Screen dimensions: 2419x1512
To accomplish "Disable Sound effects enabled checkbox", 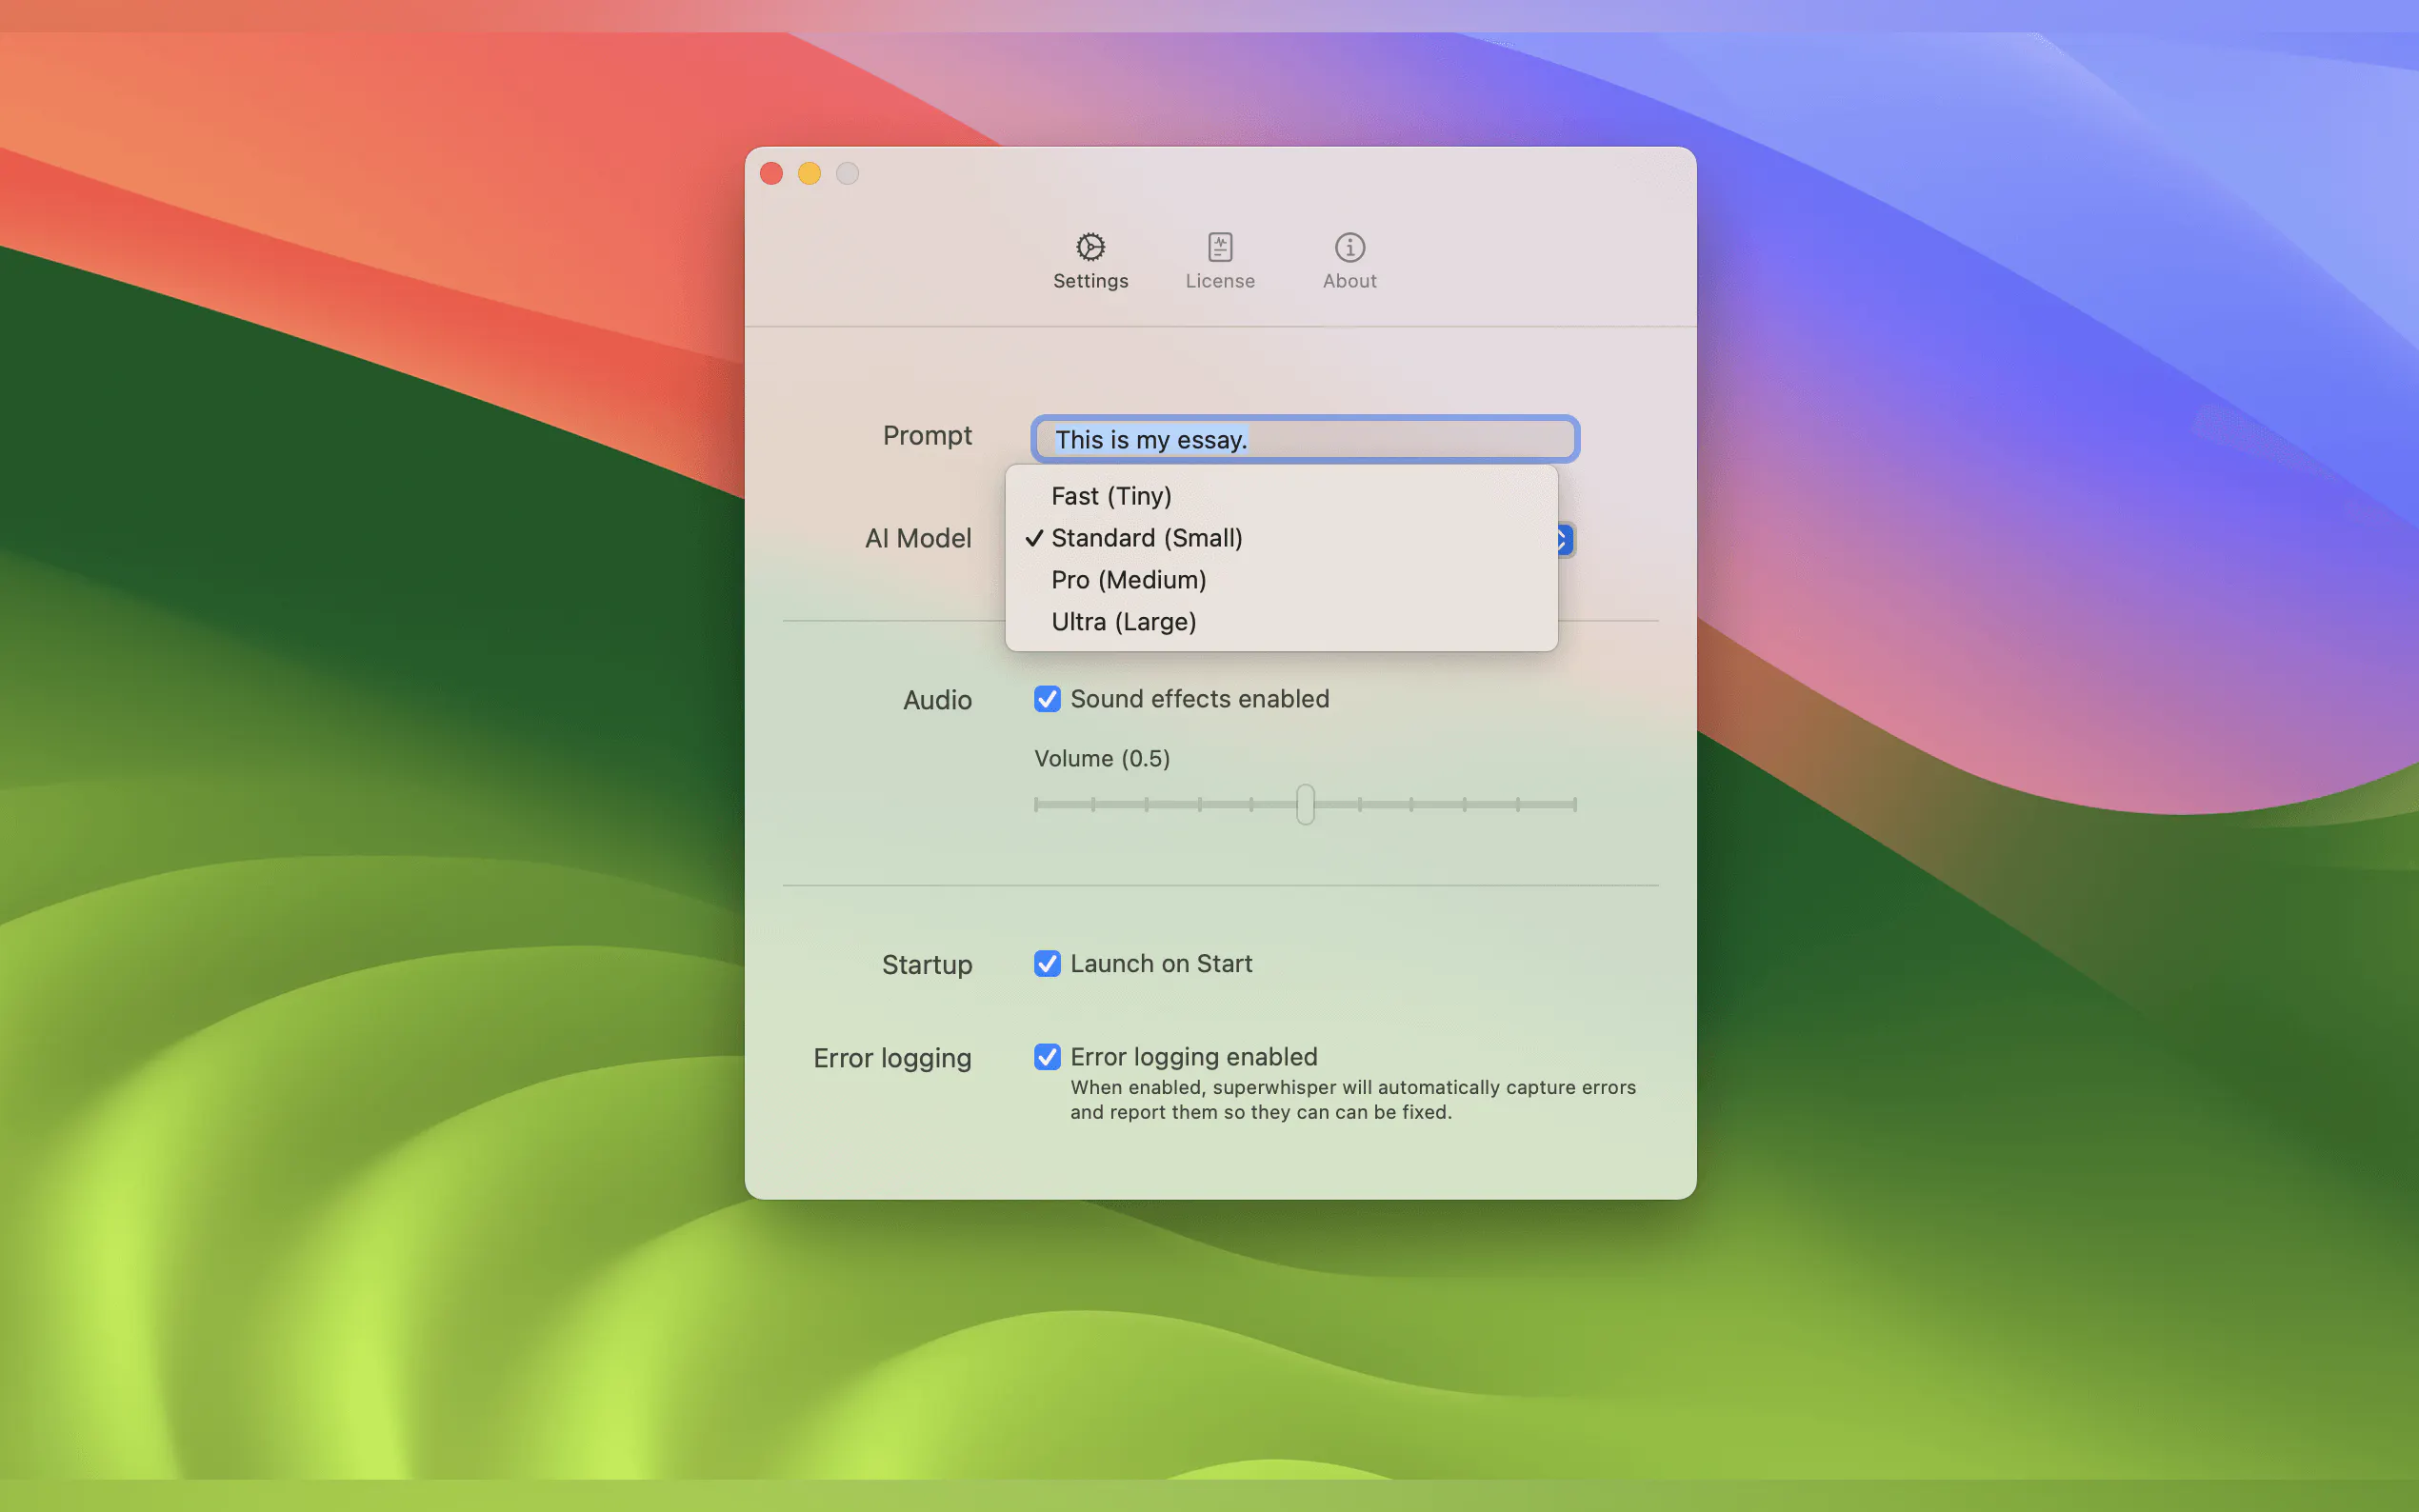I will coord(1047,699).
